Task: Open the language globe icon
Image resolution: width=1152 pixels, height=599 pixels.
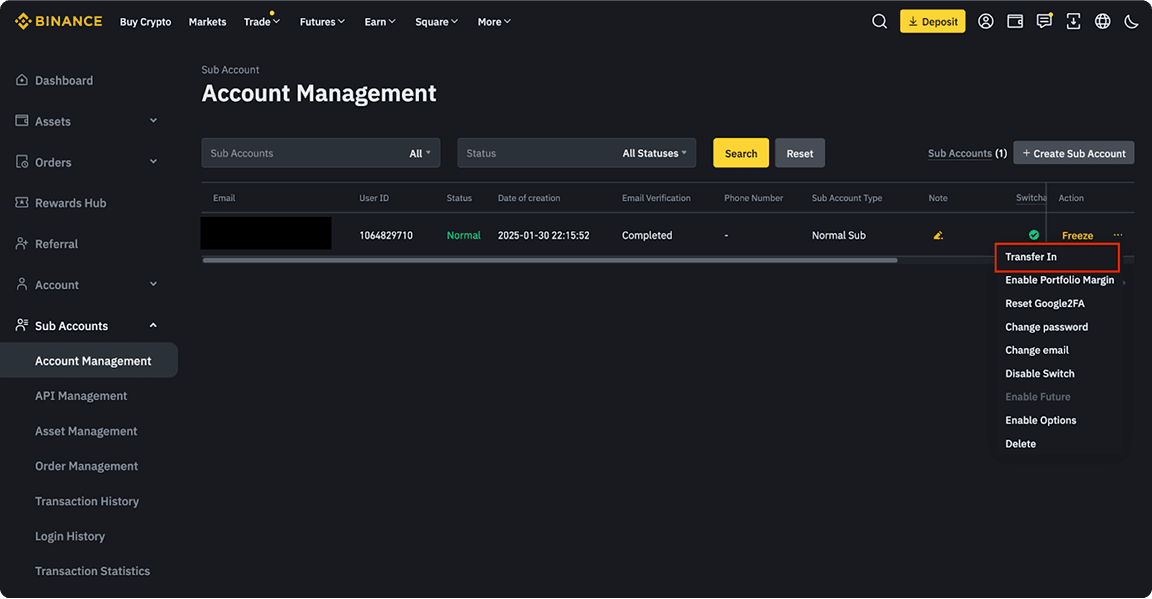Action: pyautogui.click(x=1102, y=21)
